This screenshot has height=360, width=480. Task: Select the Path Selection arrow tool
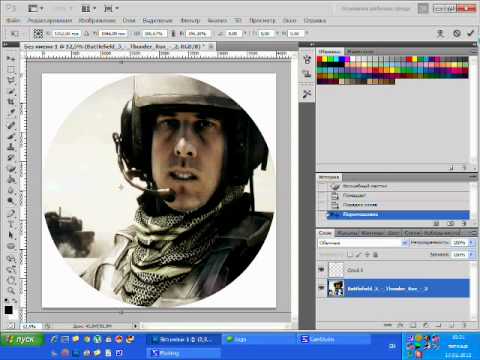[x=11, y=235]
